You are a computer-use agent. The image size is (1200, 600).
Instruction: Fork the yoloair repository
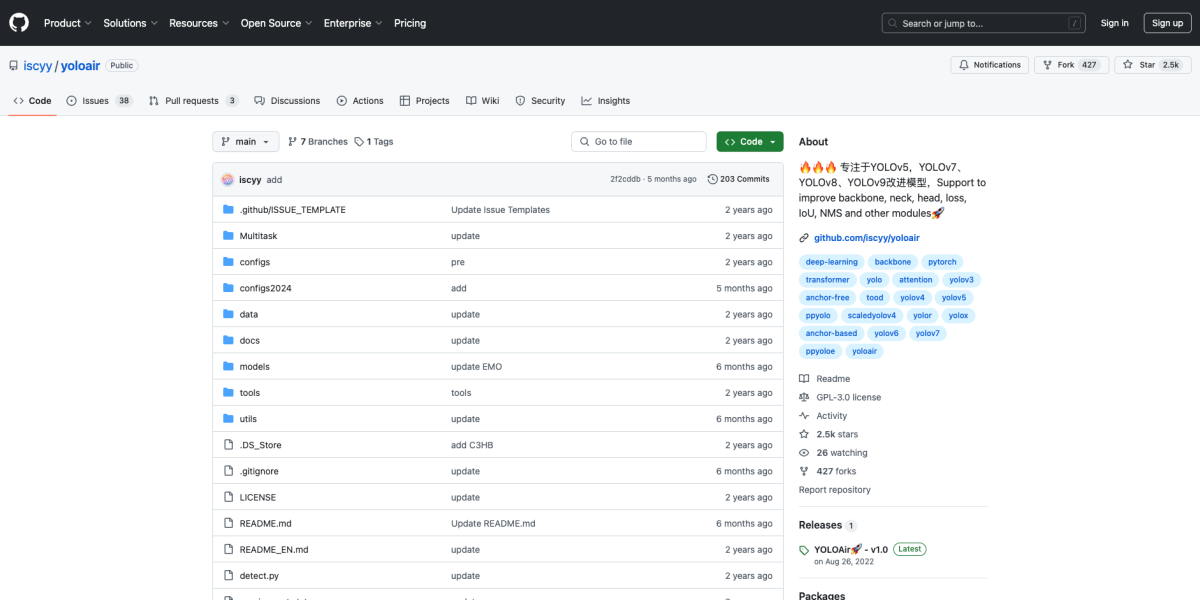tap(1058, 65)
